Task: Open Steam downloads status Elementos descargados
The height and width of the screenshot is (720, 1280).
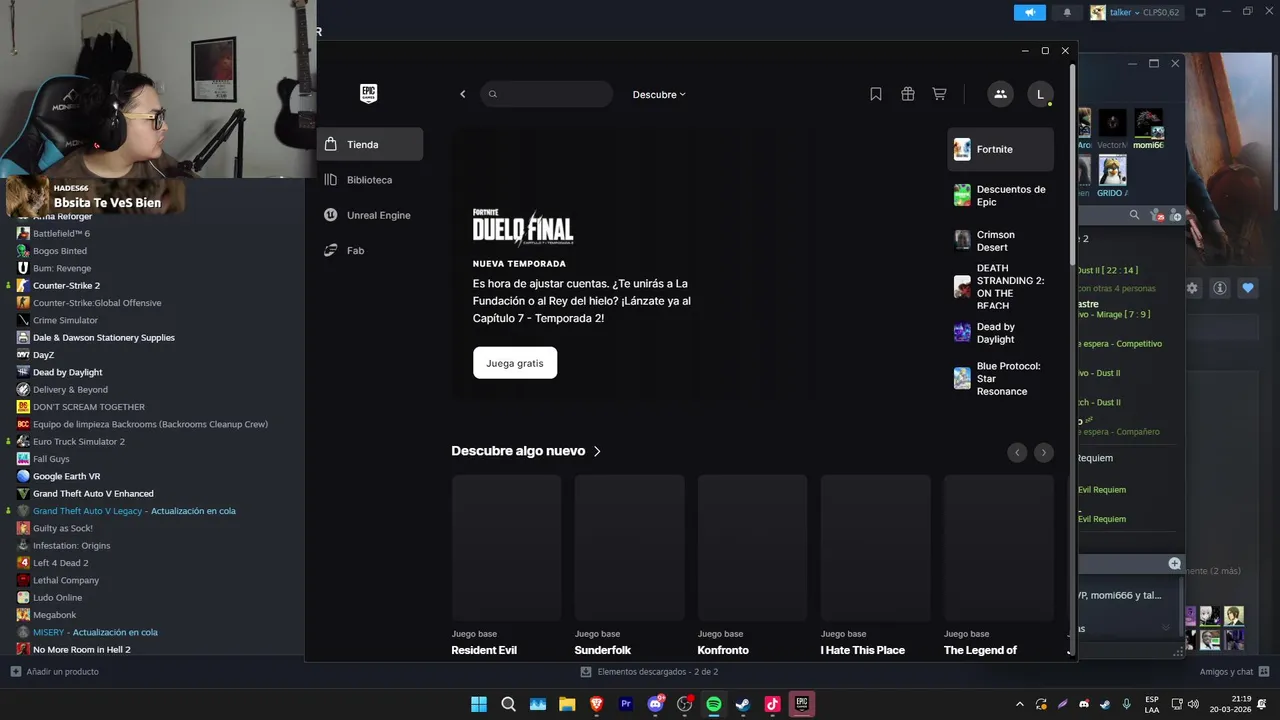Action: point(649,672)
